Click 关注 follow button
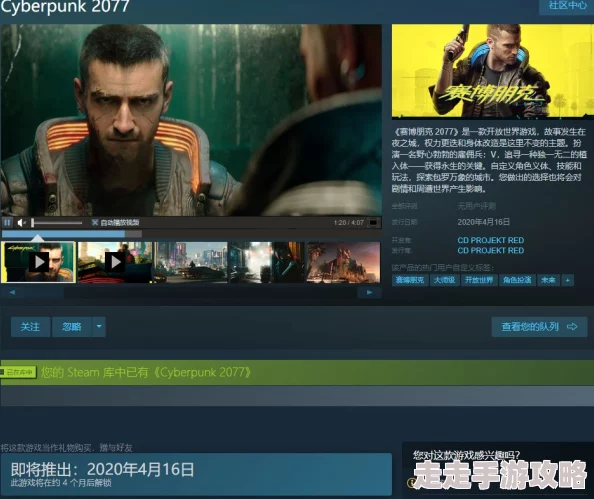 [30, 327]
